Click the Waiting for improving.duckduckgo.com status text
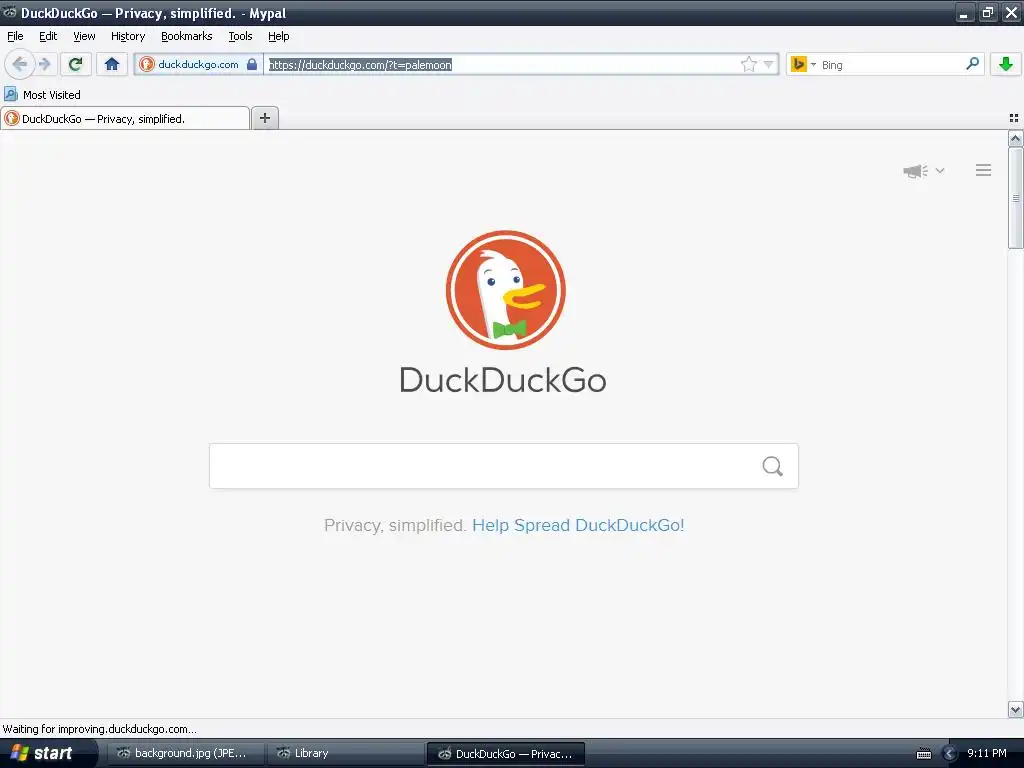This screenshot has height=768, width=1024. tap(99, 729)
